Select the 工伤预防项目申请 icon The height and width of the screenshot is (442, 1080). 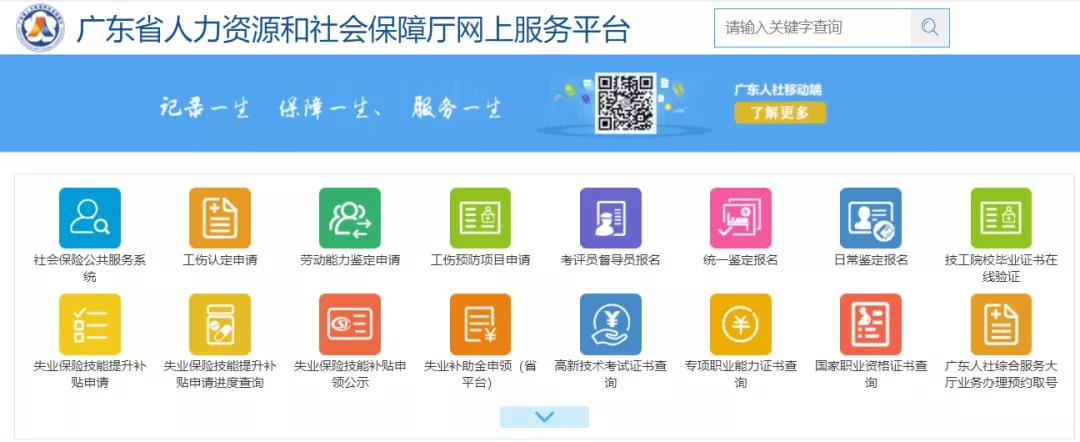480,218
